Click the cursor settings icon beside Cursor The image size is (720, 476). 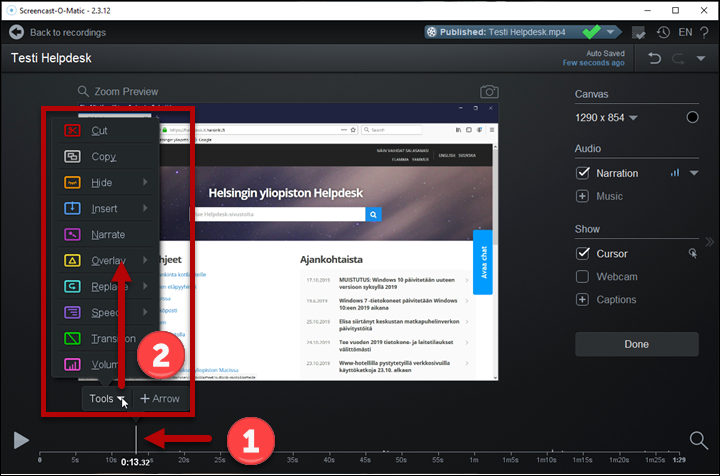click(693, 253)
